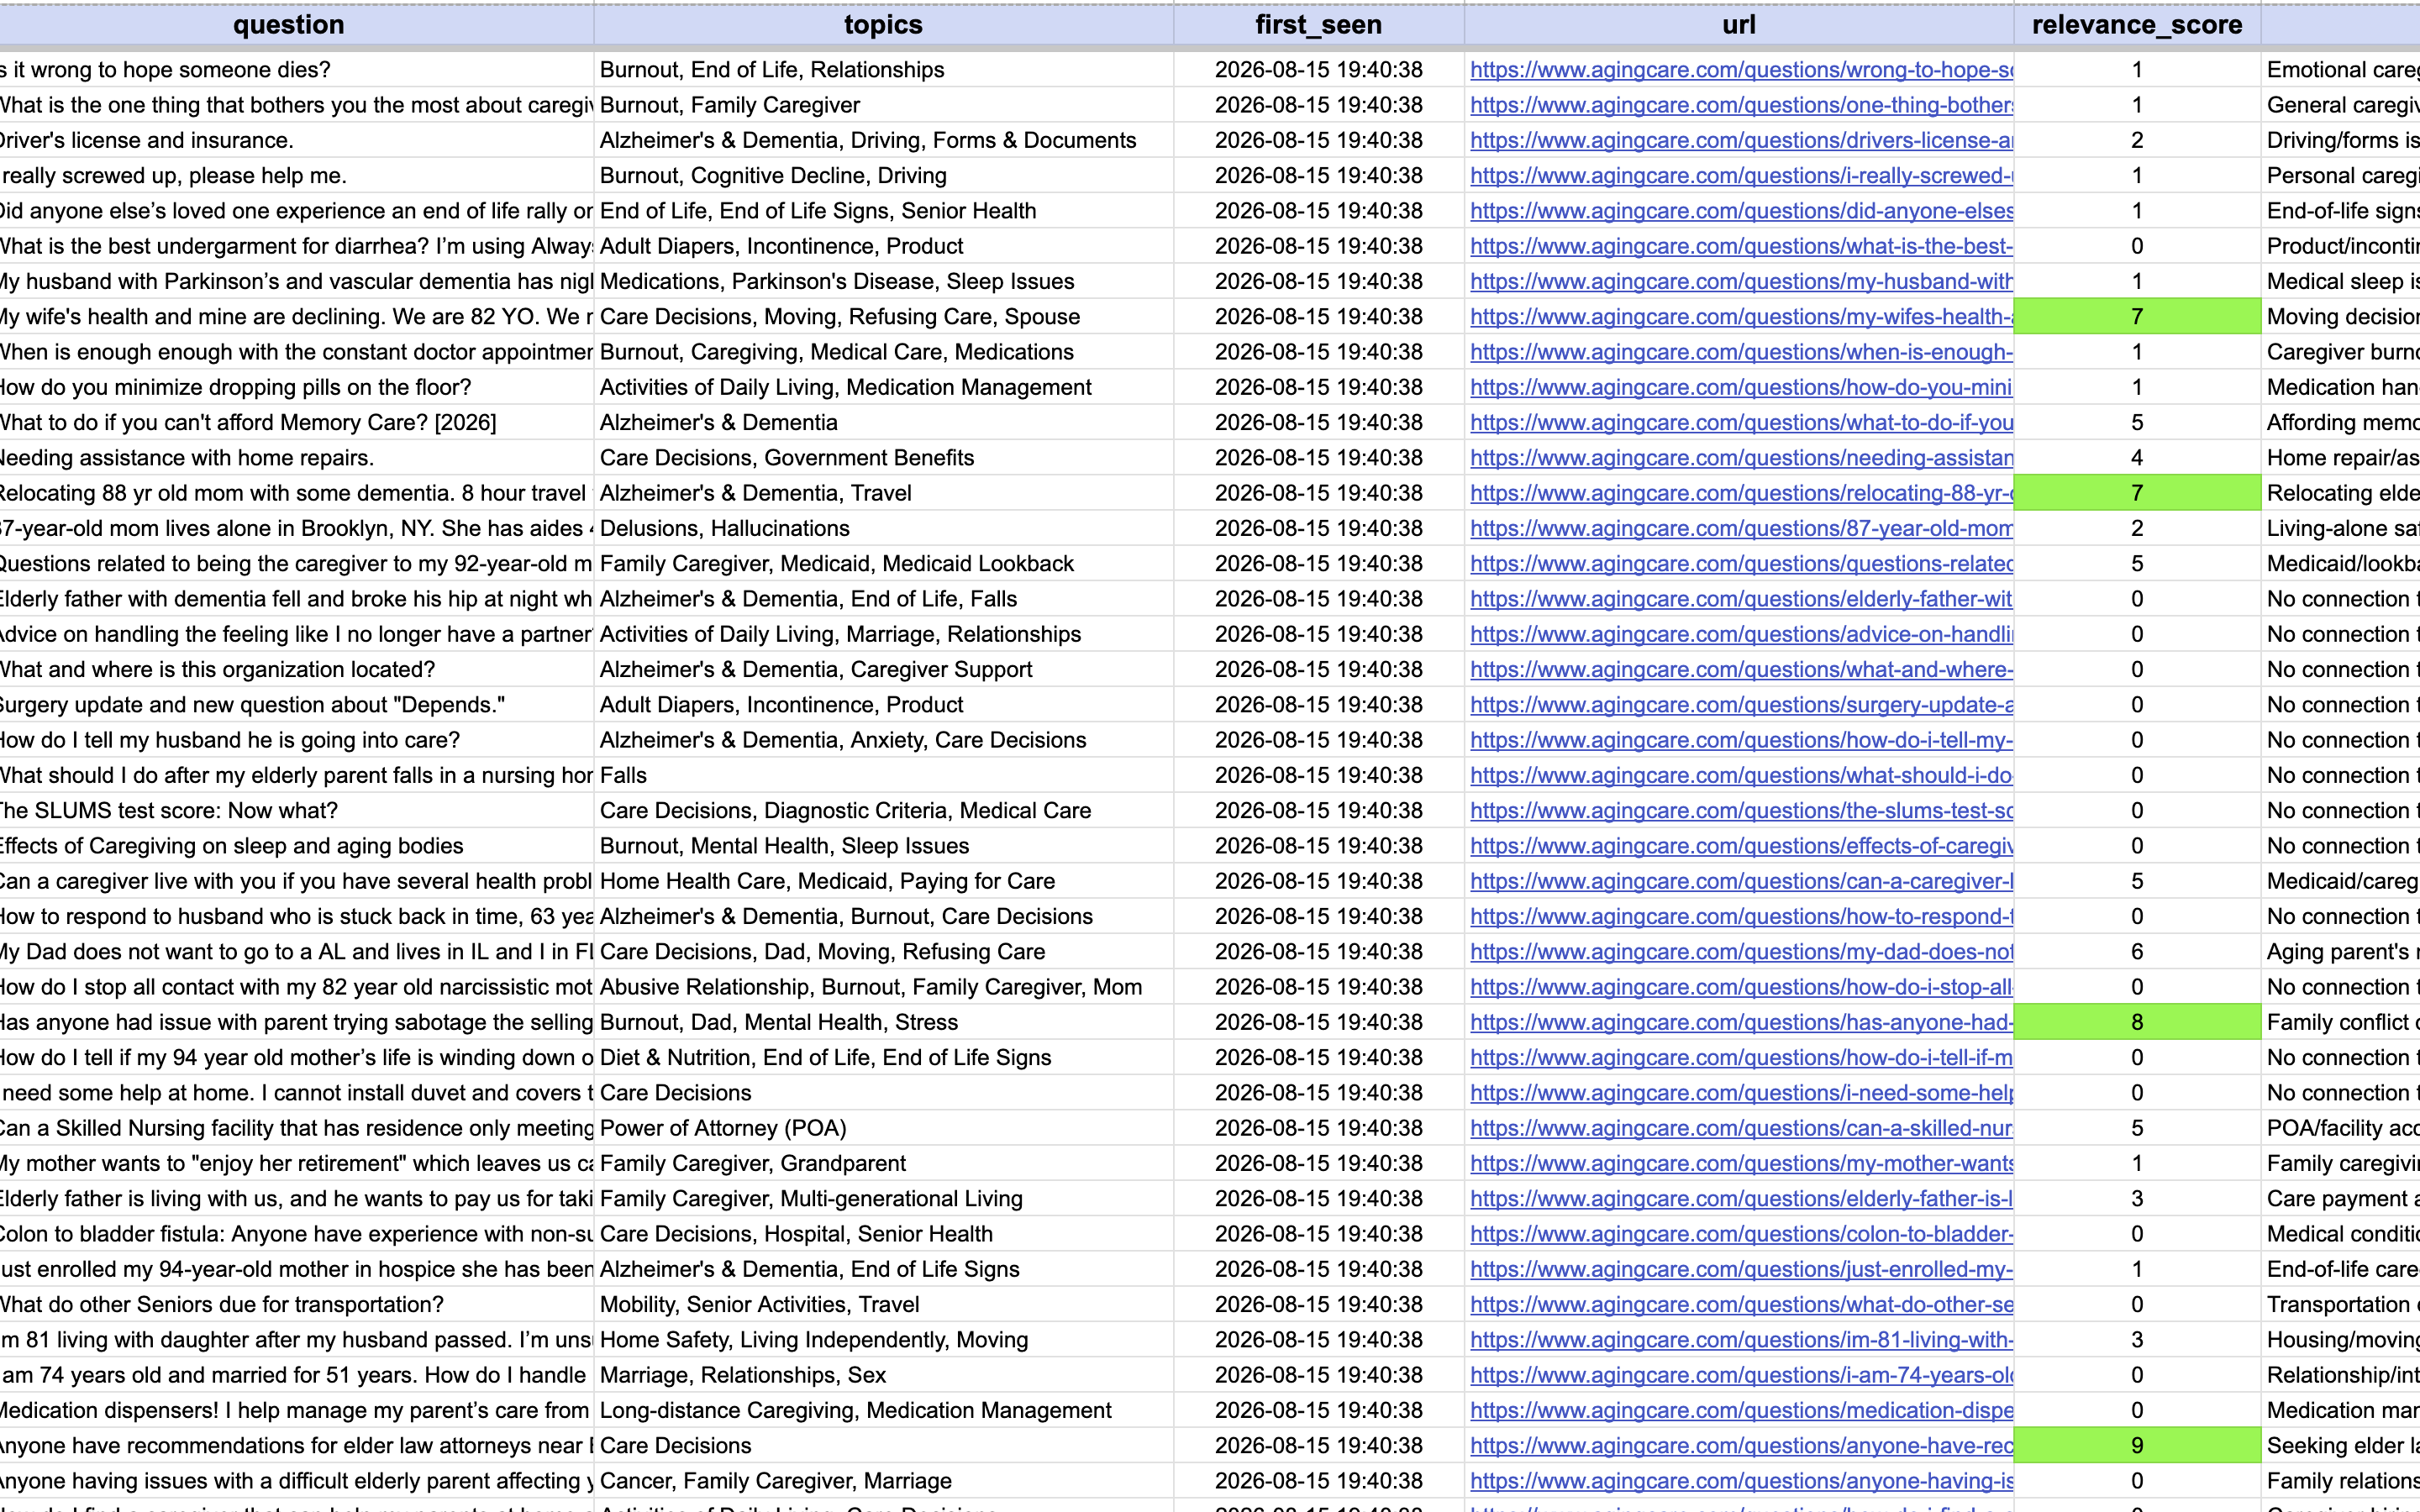Select the green cell with score 9
The height and width of the screenshot is (1512, 2420).
coord(2137,1446)
